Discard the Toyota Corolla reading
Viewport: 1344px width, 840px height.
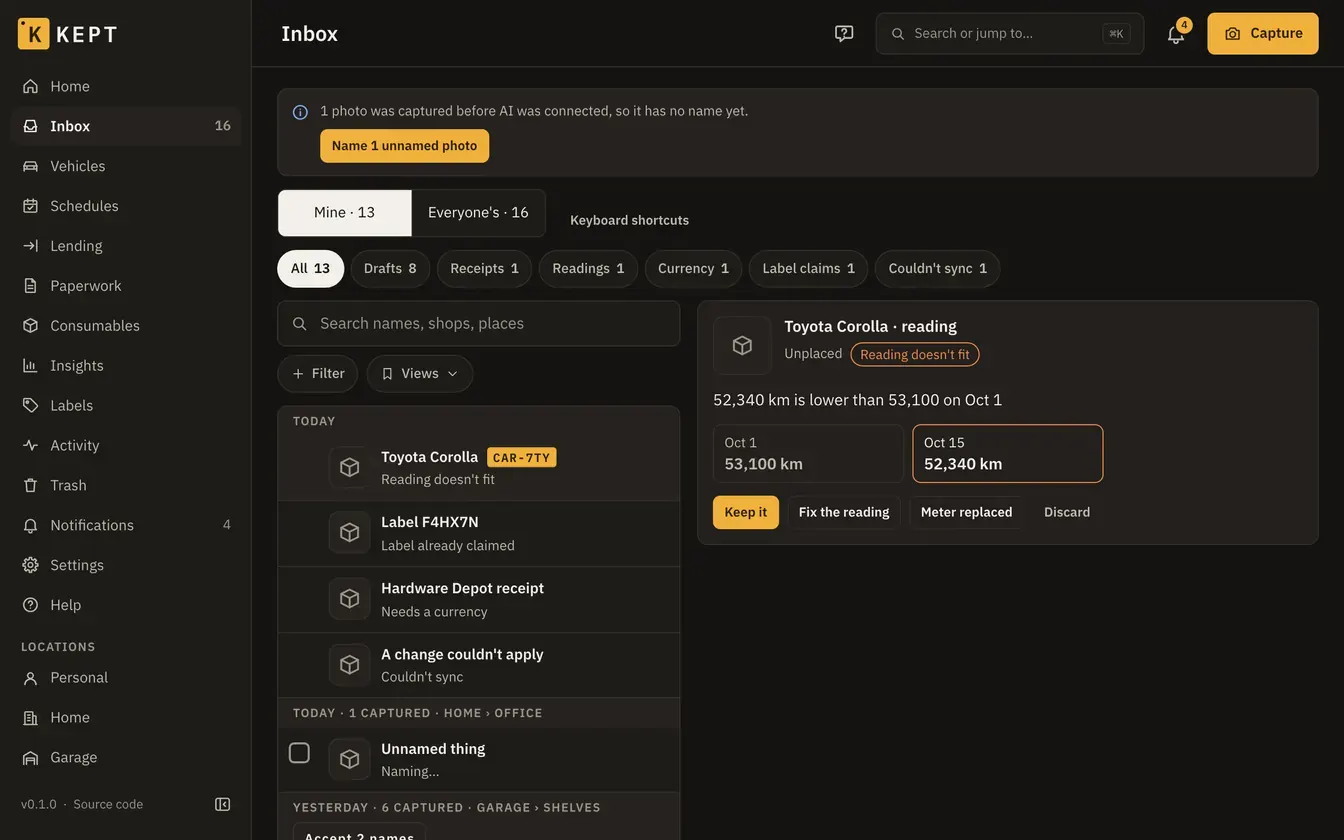[1067, 513]
